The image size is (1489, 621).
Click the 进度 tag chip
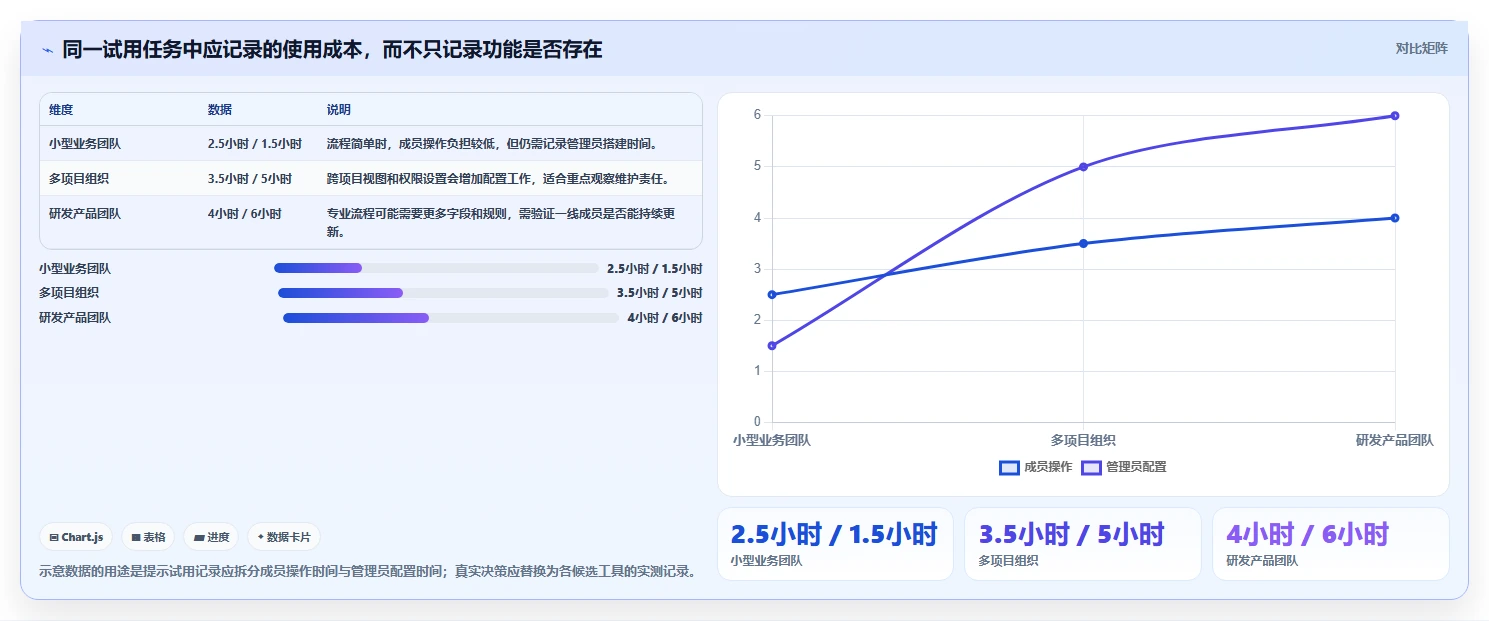(x=211, y=537)
